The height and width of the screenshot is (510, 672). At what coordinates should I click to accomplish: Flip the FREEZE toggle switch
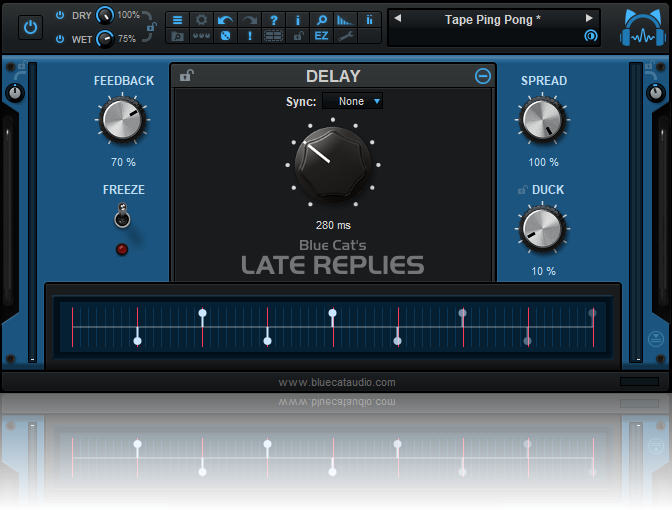pos(122,215)
